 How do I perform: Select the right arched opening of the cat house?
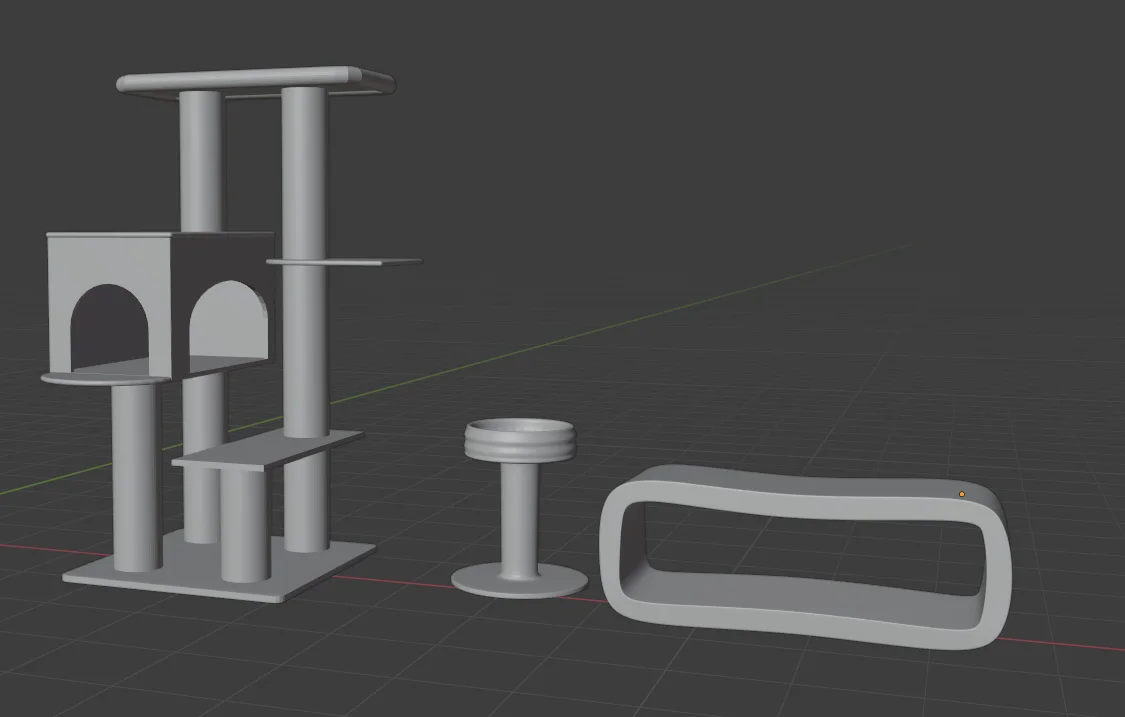[228, 321]
